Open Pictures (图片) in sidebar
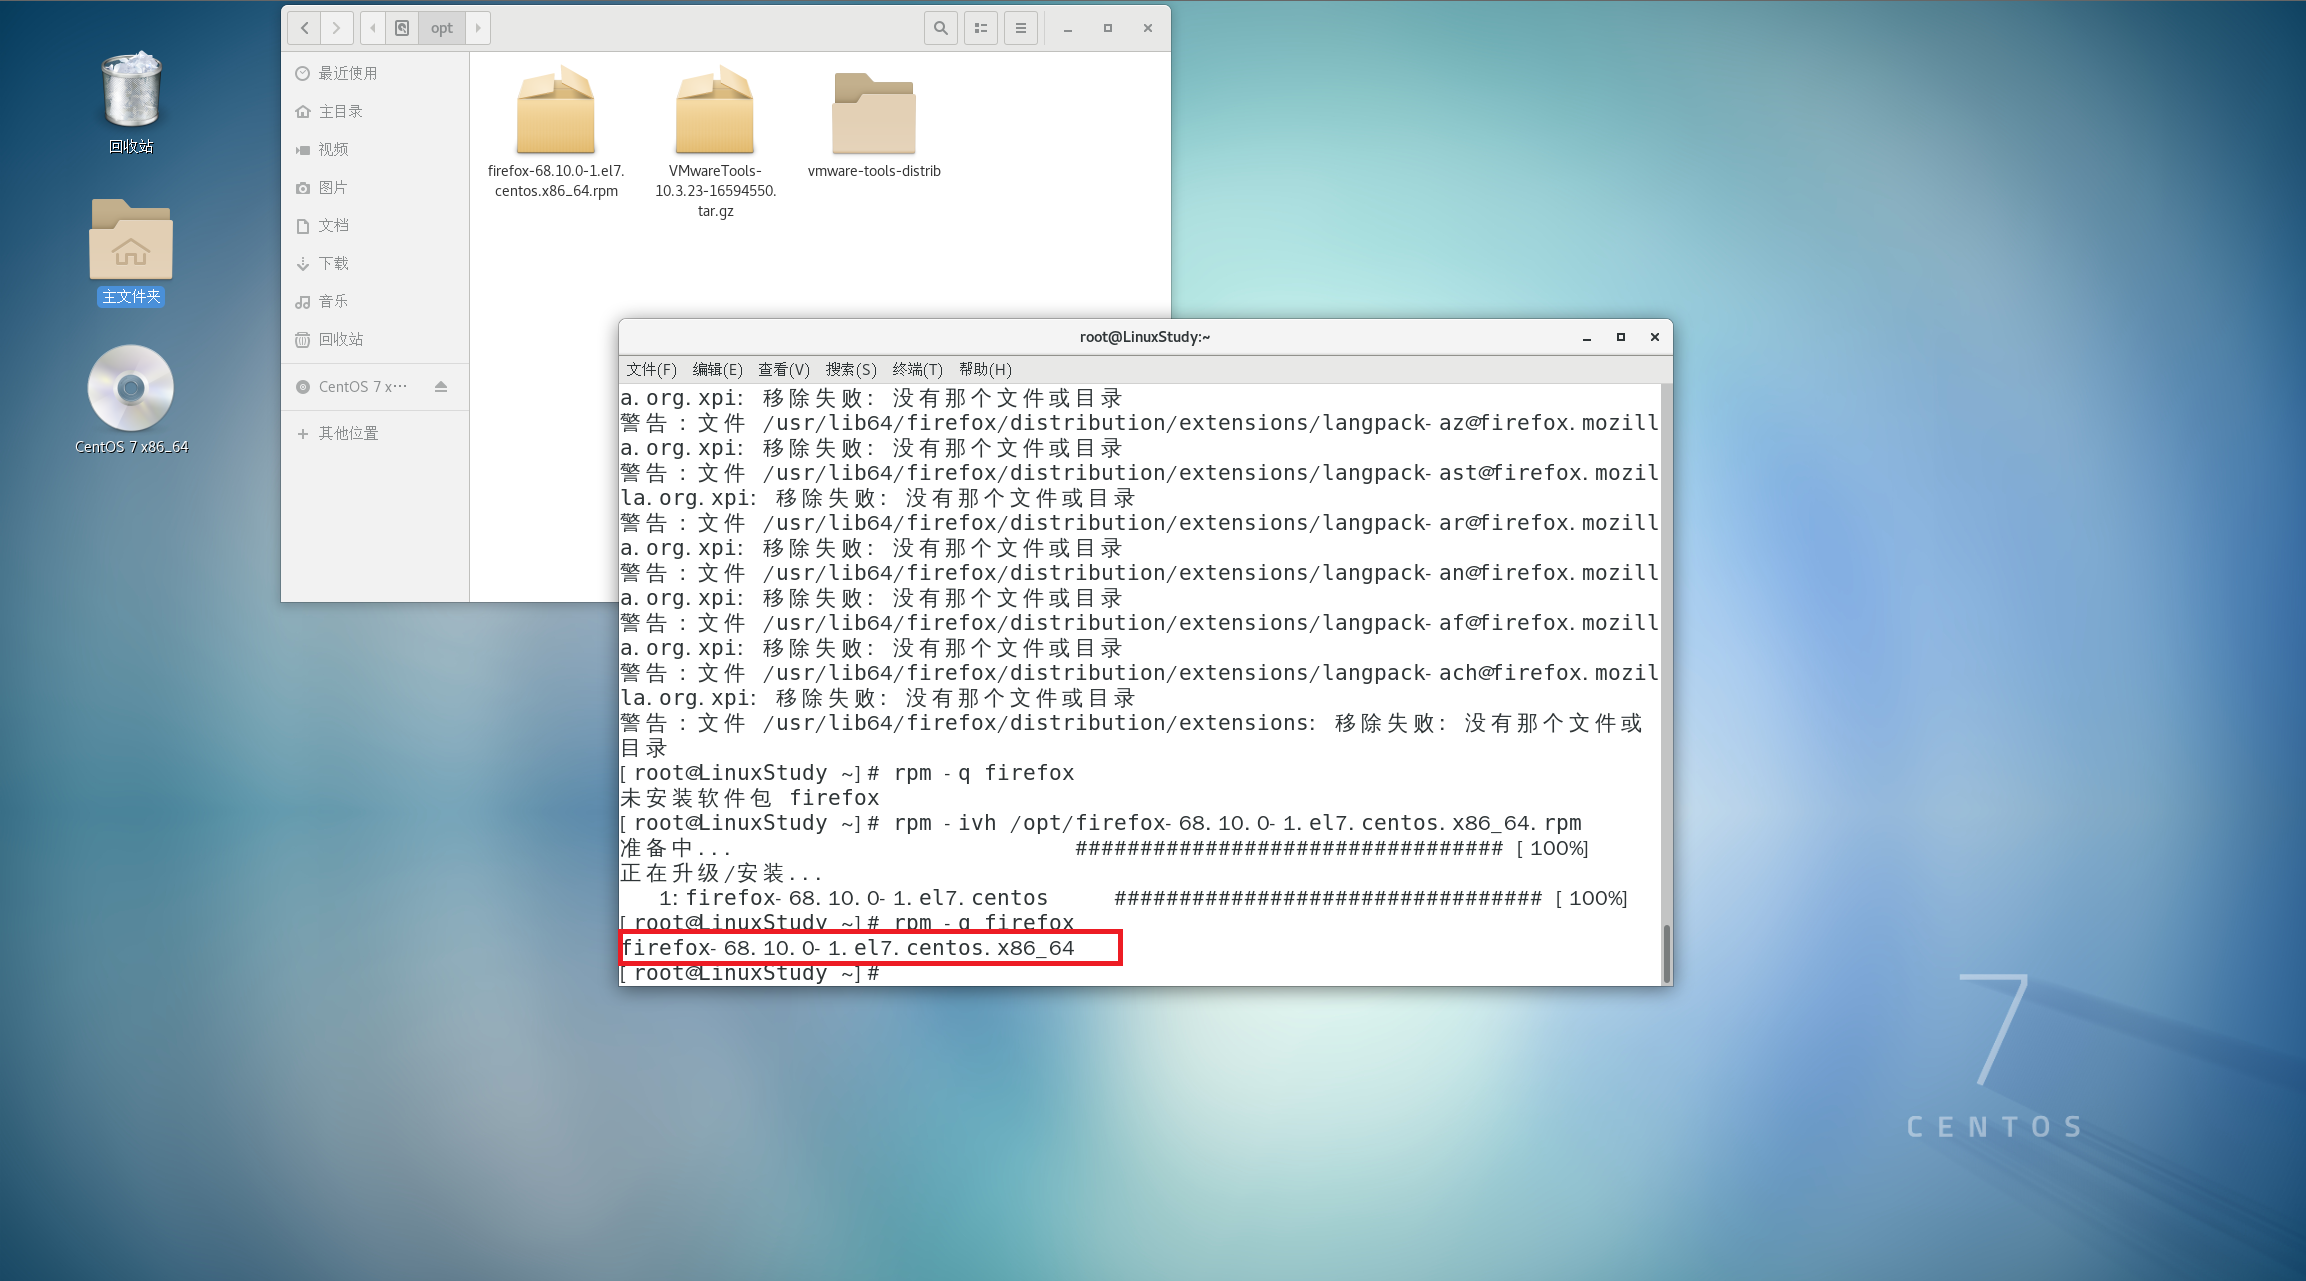This screenshot has height=1281, width=2306. [375, 187]
